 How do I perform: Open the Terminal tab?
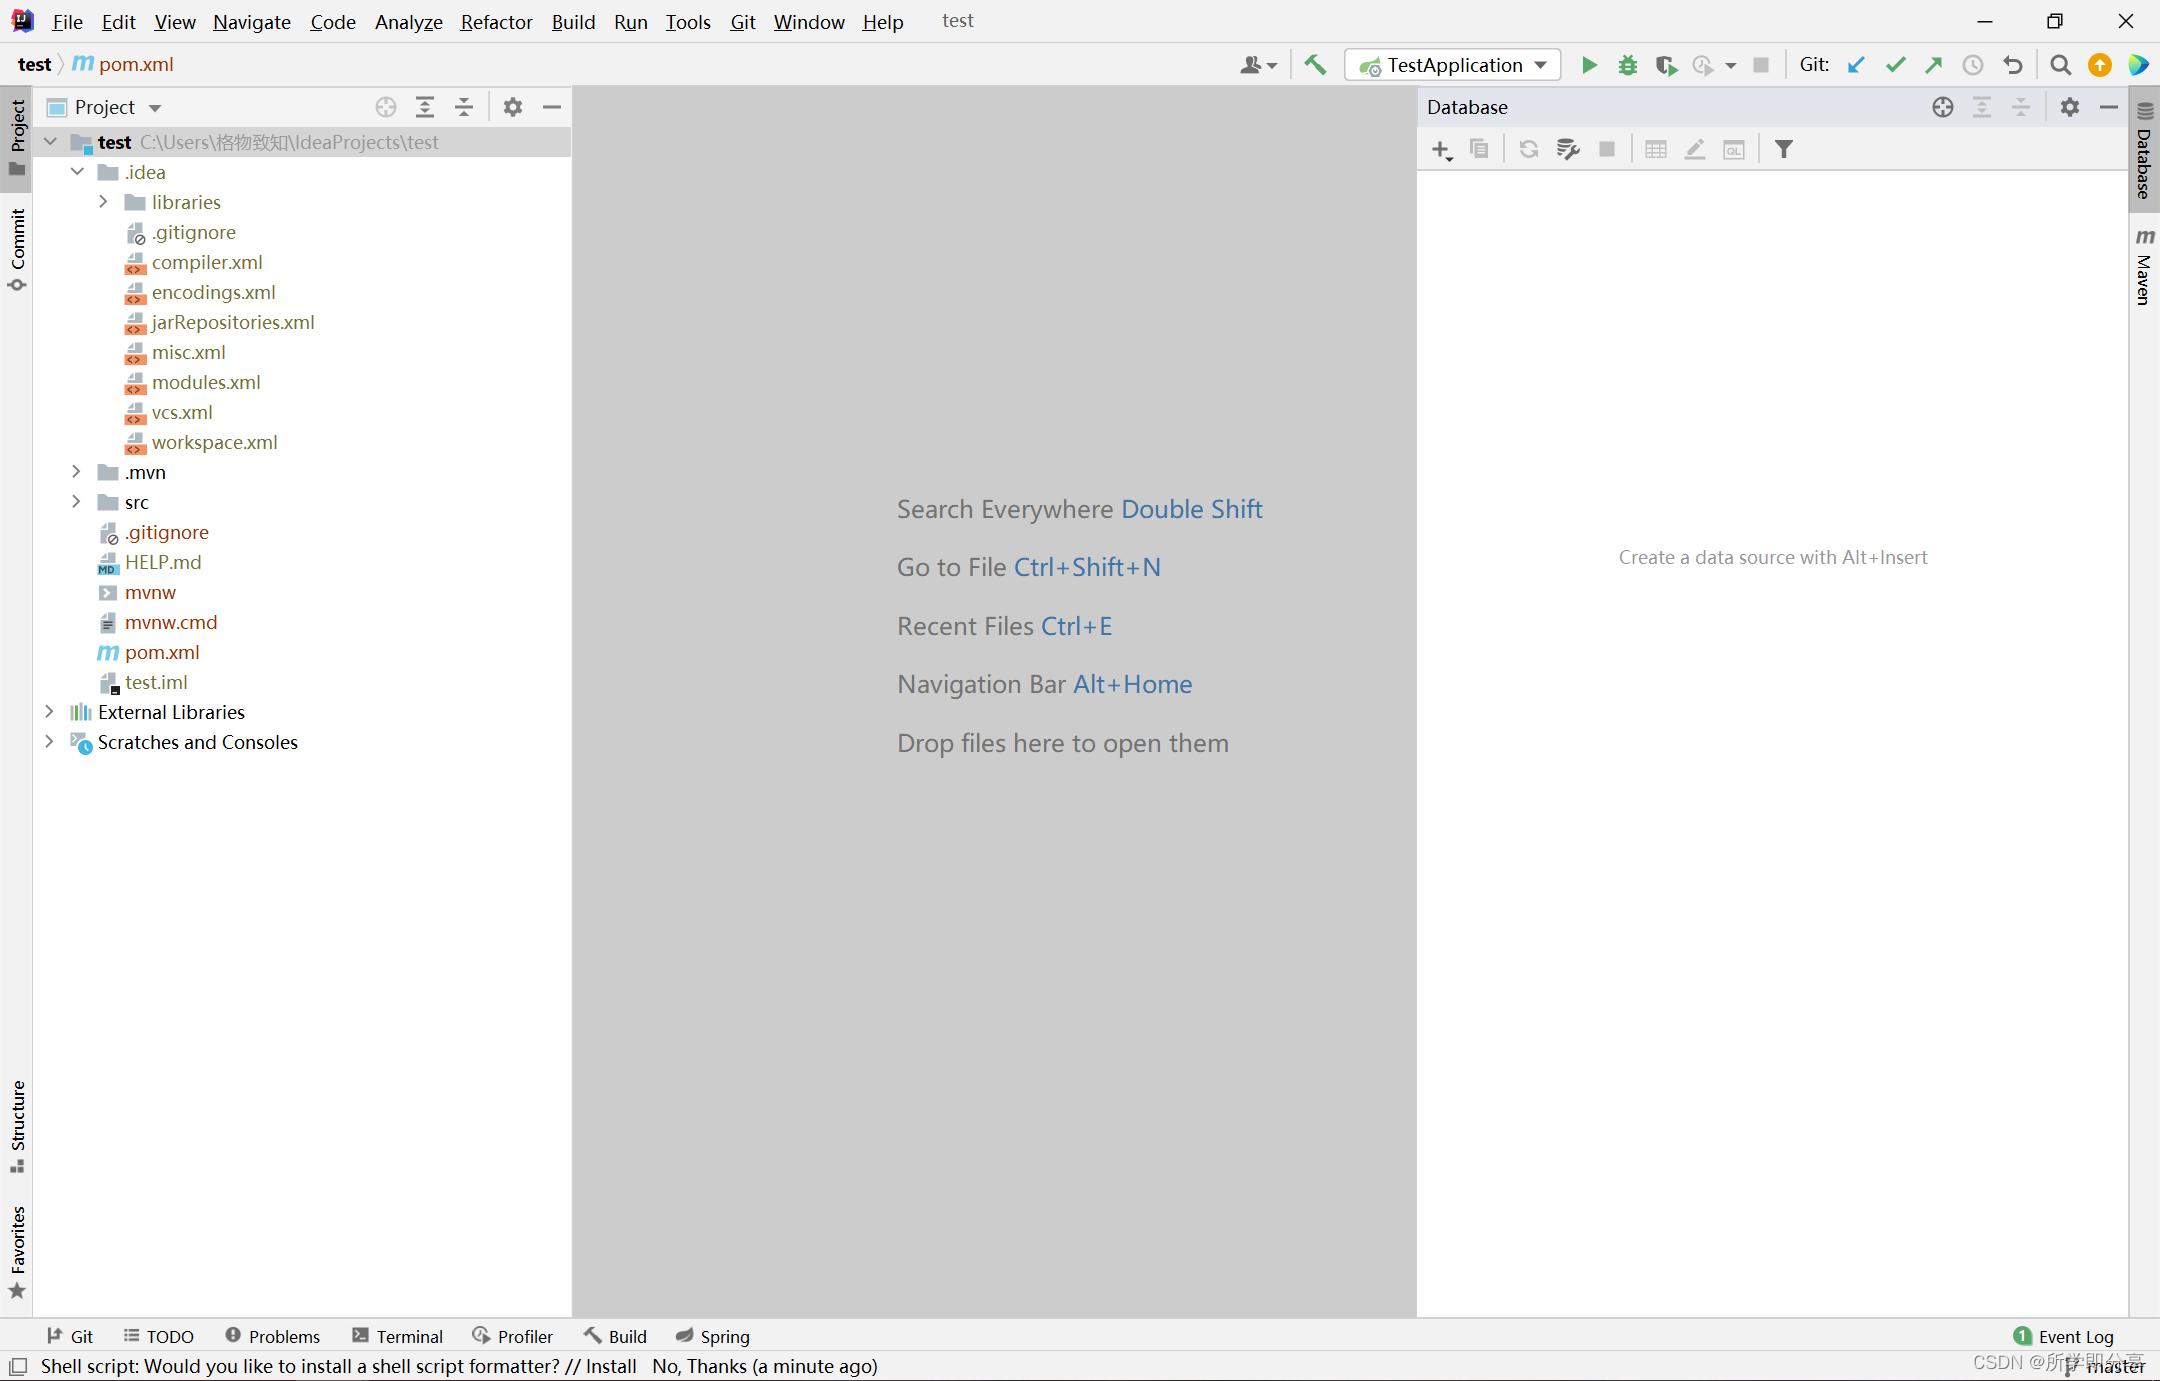point(398,1336)
